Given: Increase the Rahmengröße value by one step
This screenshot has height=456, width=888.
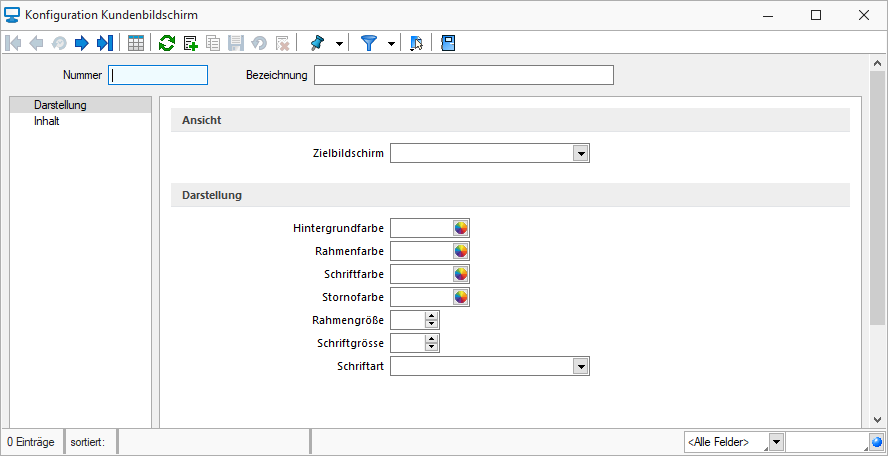Looking at the screenshot, I should (x=432, y=316).
